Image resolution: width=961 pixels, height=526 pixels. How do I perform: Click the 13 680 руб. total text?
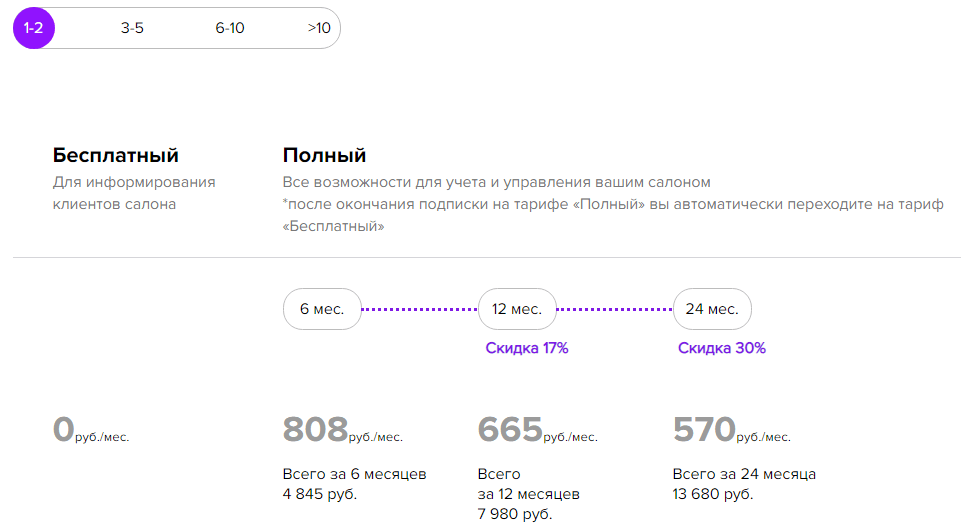713,494
